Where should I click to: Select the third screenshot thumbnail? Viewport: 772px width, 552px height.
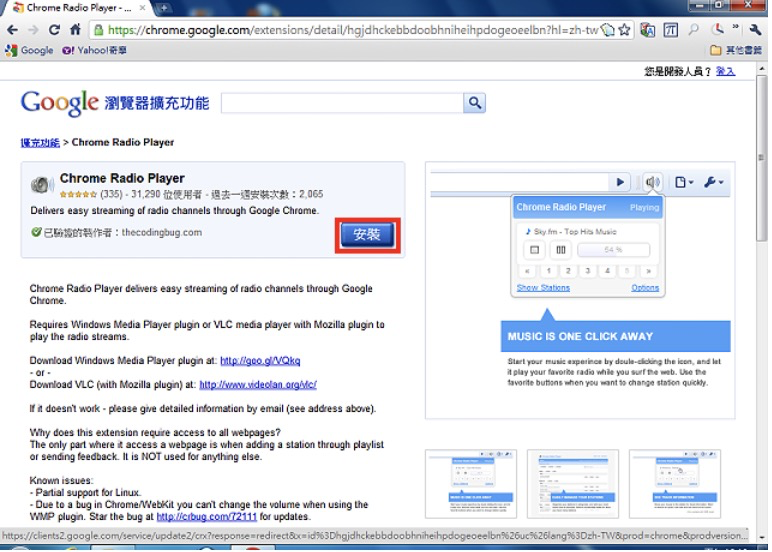[675, 484]
